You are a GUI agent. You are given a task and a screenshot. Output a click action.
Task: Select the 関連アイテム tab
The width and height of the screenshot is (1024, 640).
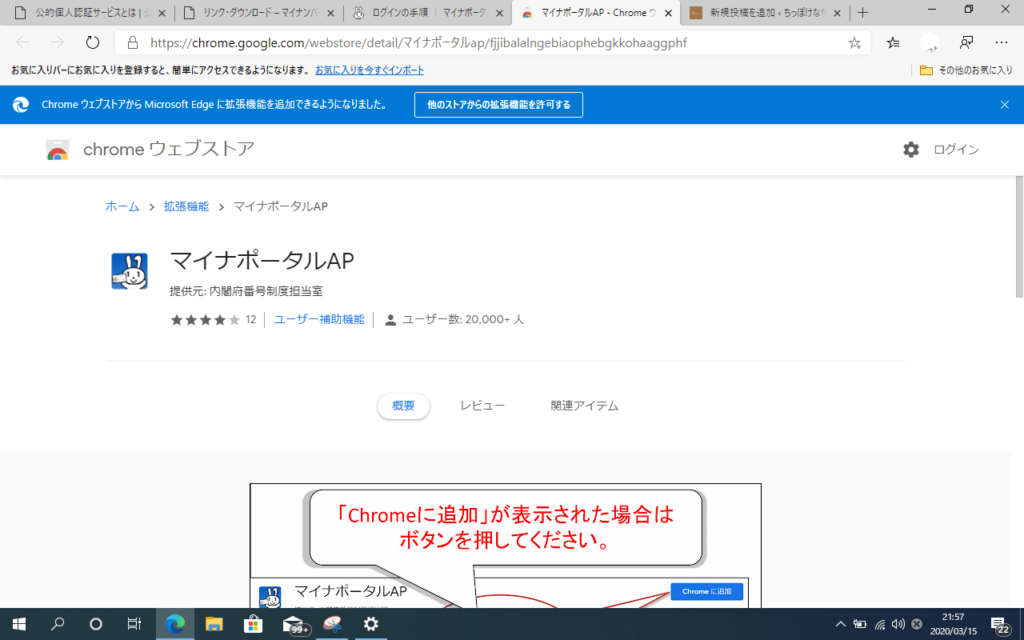pyautogui.click(x=584, y=406)
